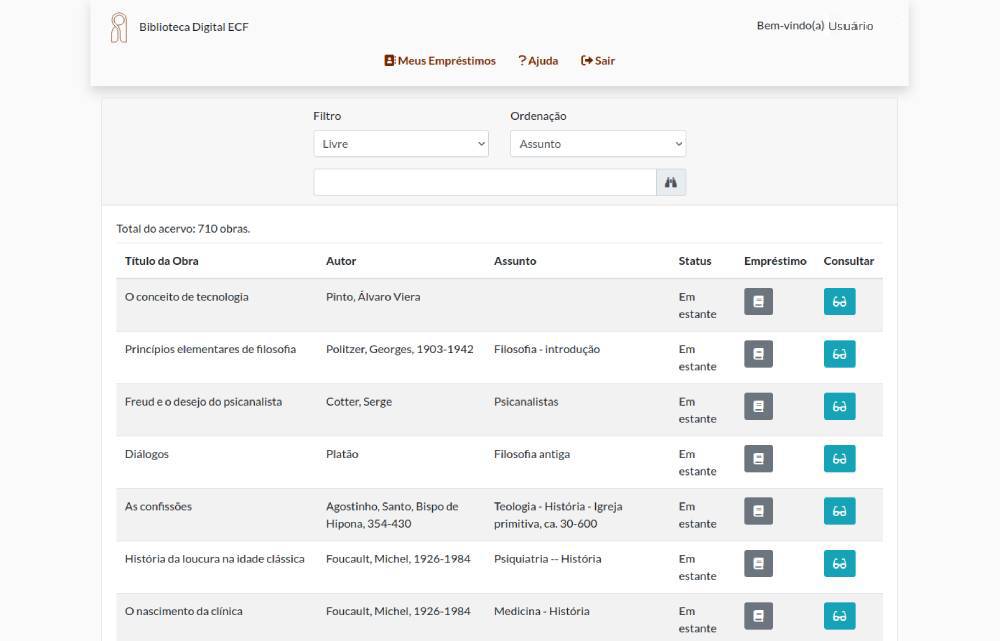Image resolution: width=1000 pixels, height=641 pixels.
Task: Click glasses icon for As confissões
Action: (x=839, y=511)
